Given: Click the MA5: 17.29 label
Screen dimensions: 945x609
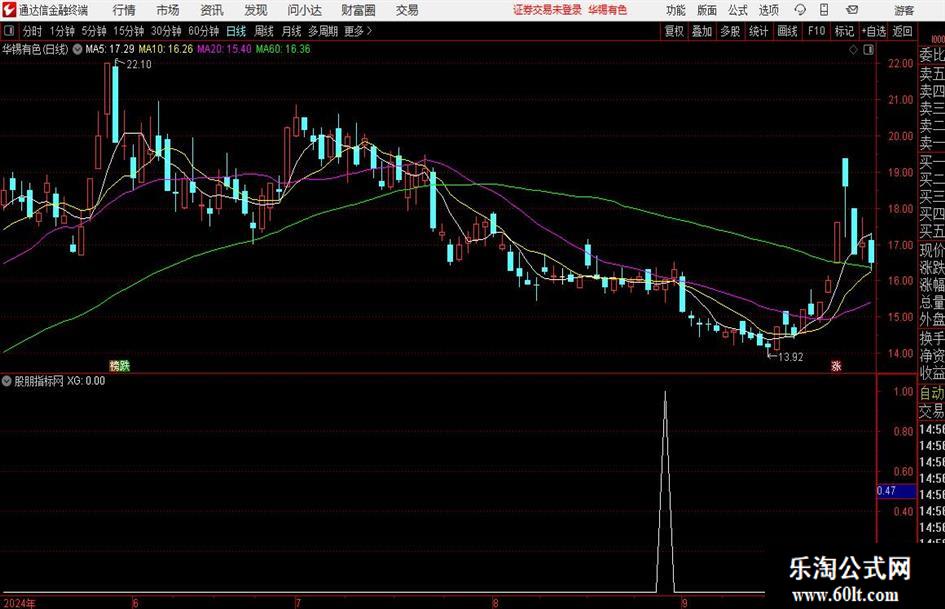Looking at the screenshot, I should 110,49.
